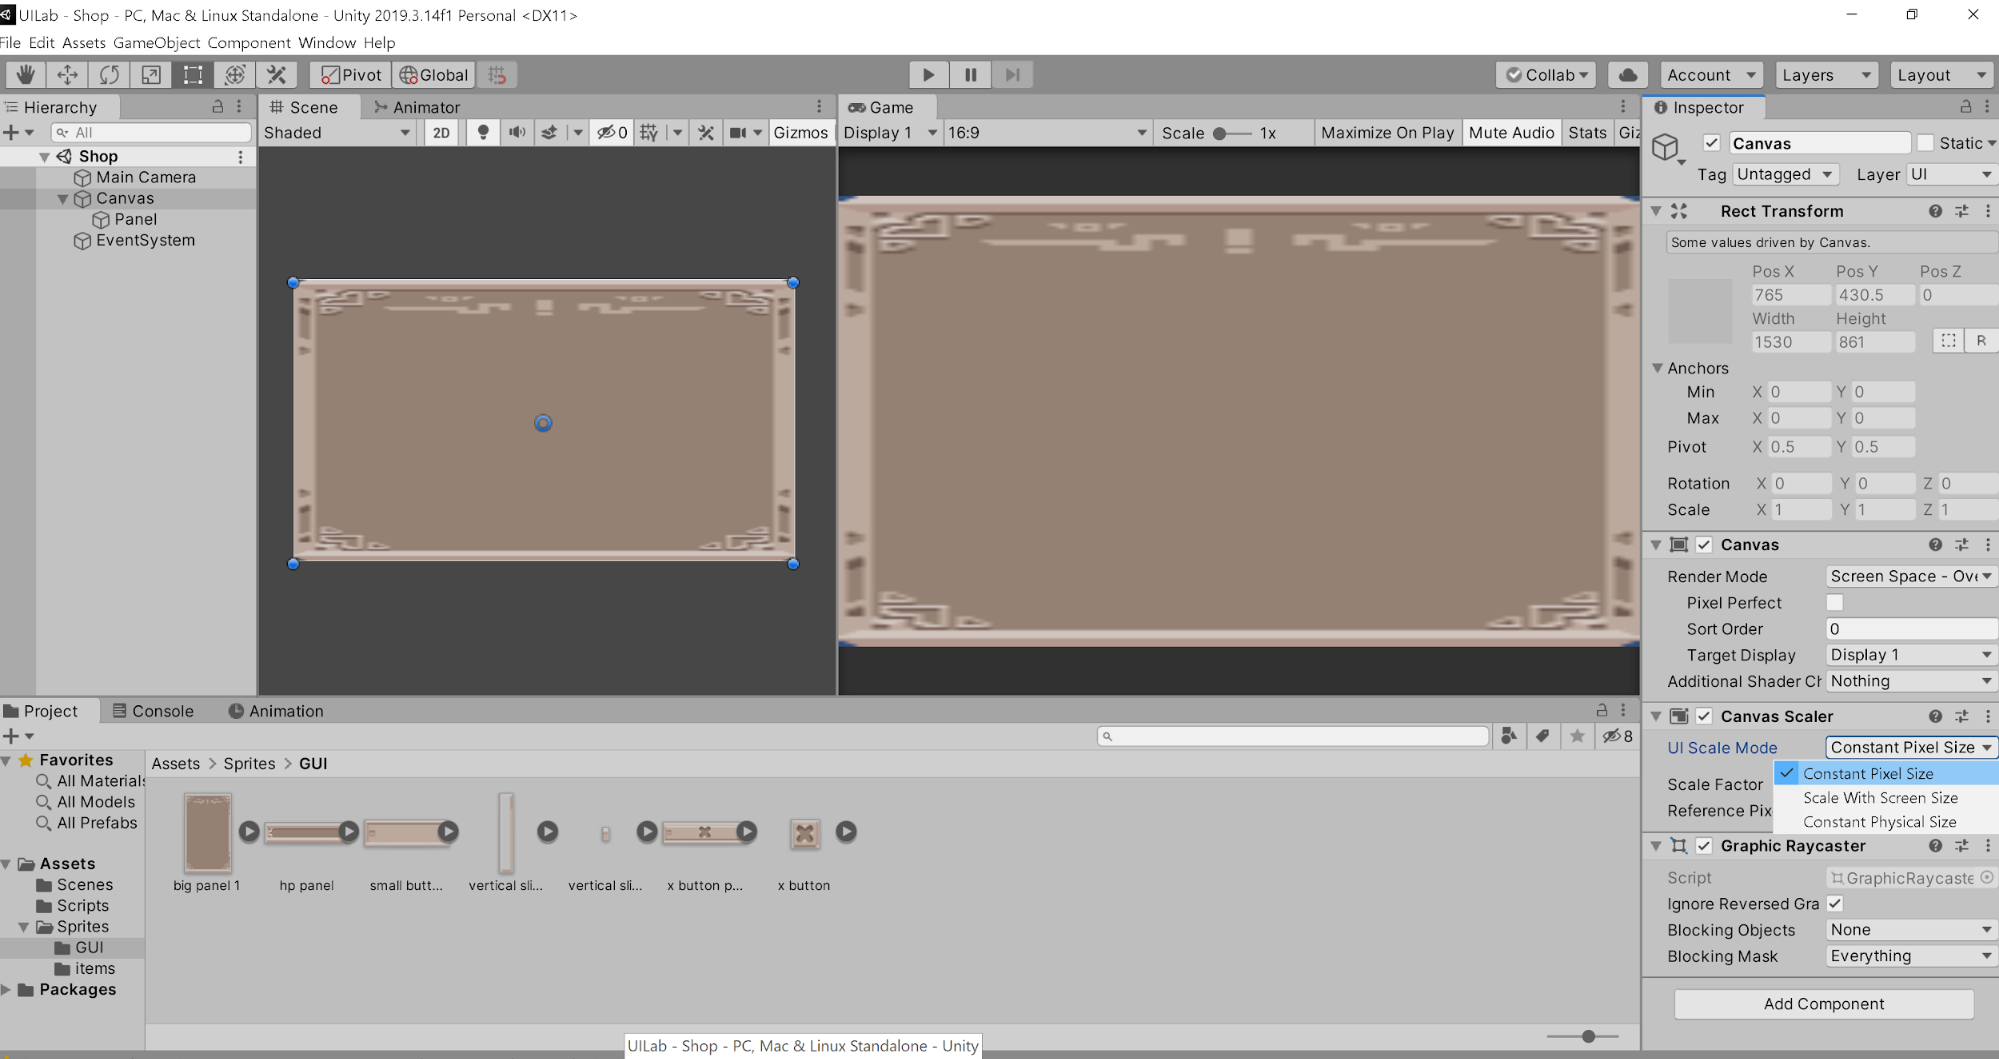Image resolution: width=1999 pixels, height=1059 pixels.
Task: Switch to Console tab
Action: [153, 711]
